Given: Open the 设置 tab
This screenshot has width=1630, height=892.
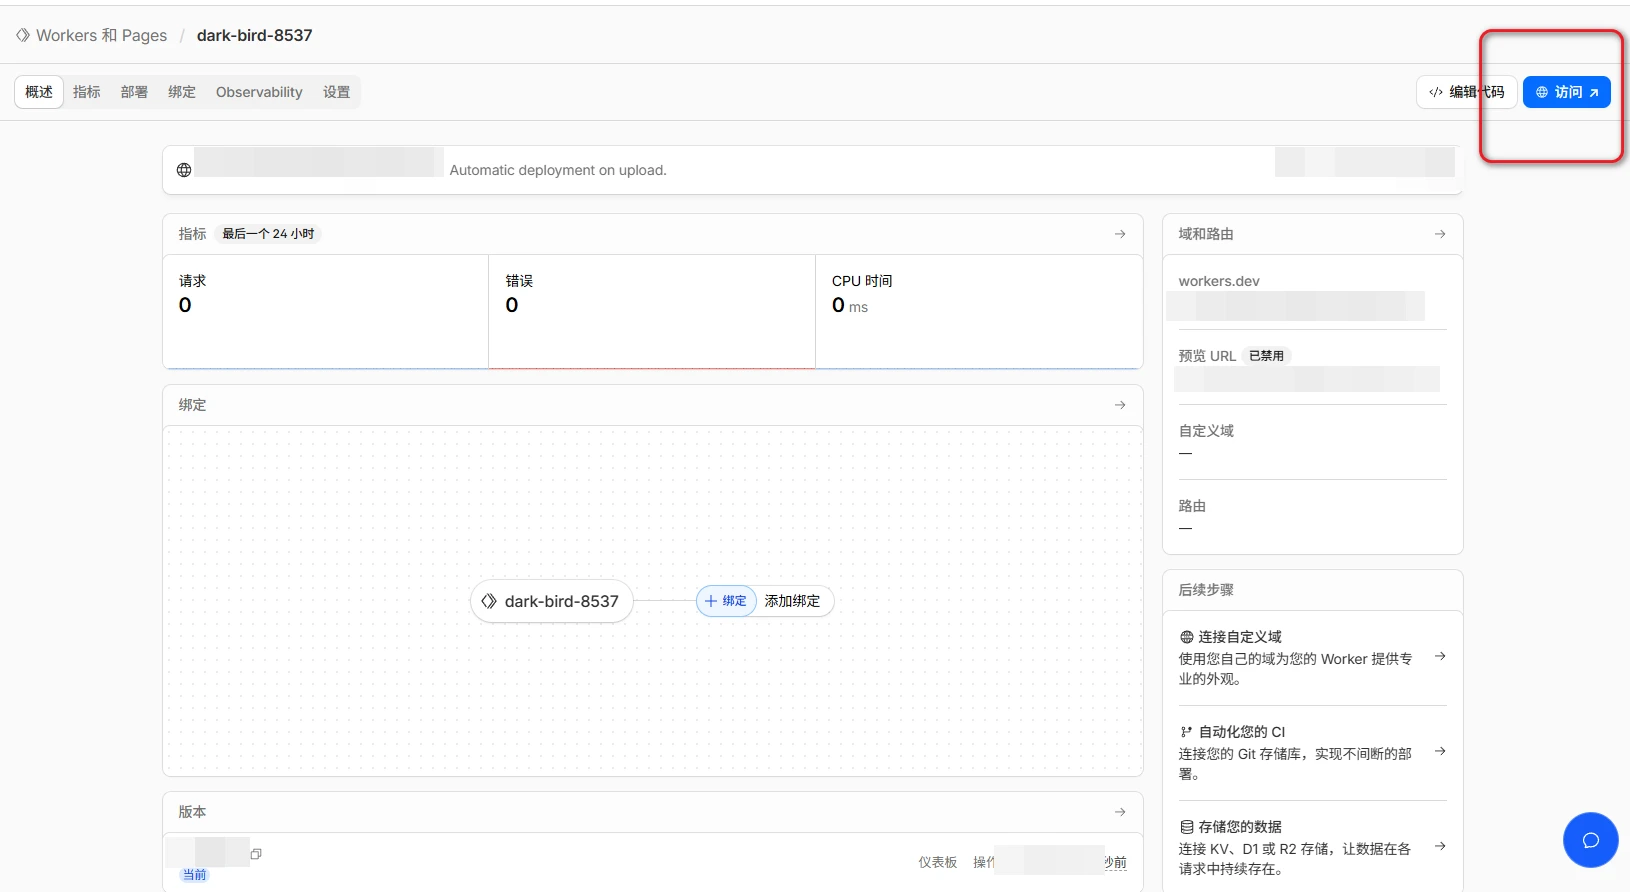Looking at the screenshot, I should pos(336,92).
